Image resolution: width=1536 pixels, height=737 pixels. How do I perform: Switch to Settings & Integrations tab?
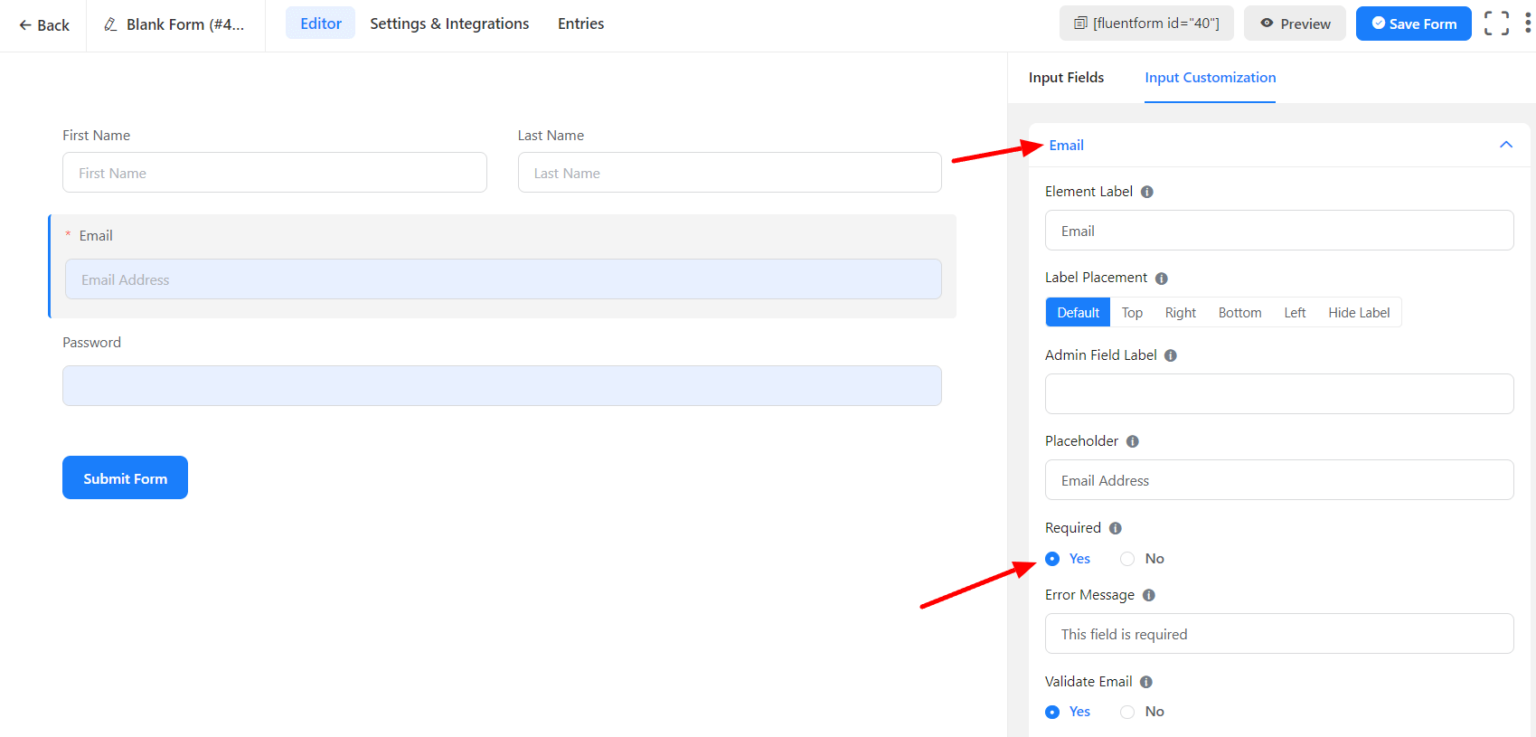click(x=448, y=23)
